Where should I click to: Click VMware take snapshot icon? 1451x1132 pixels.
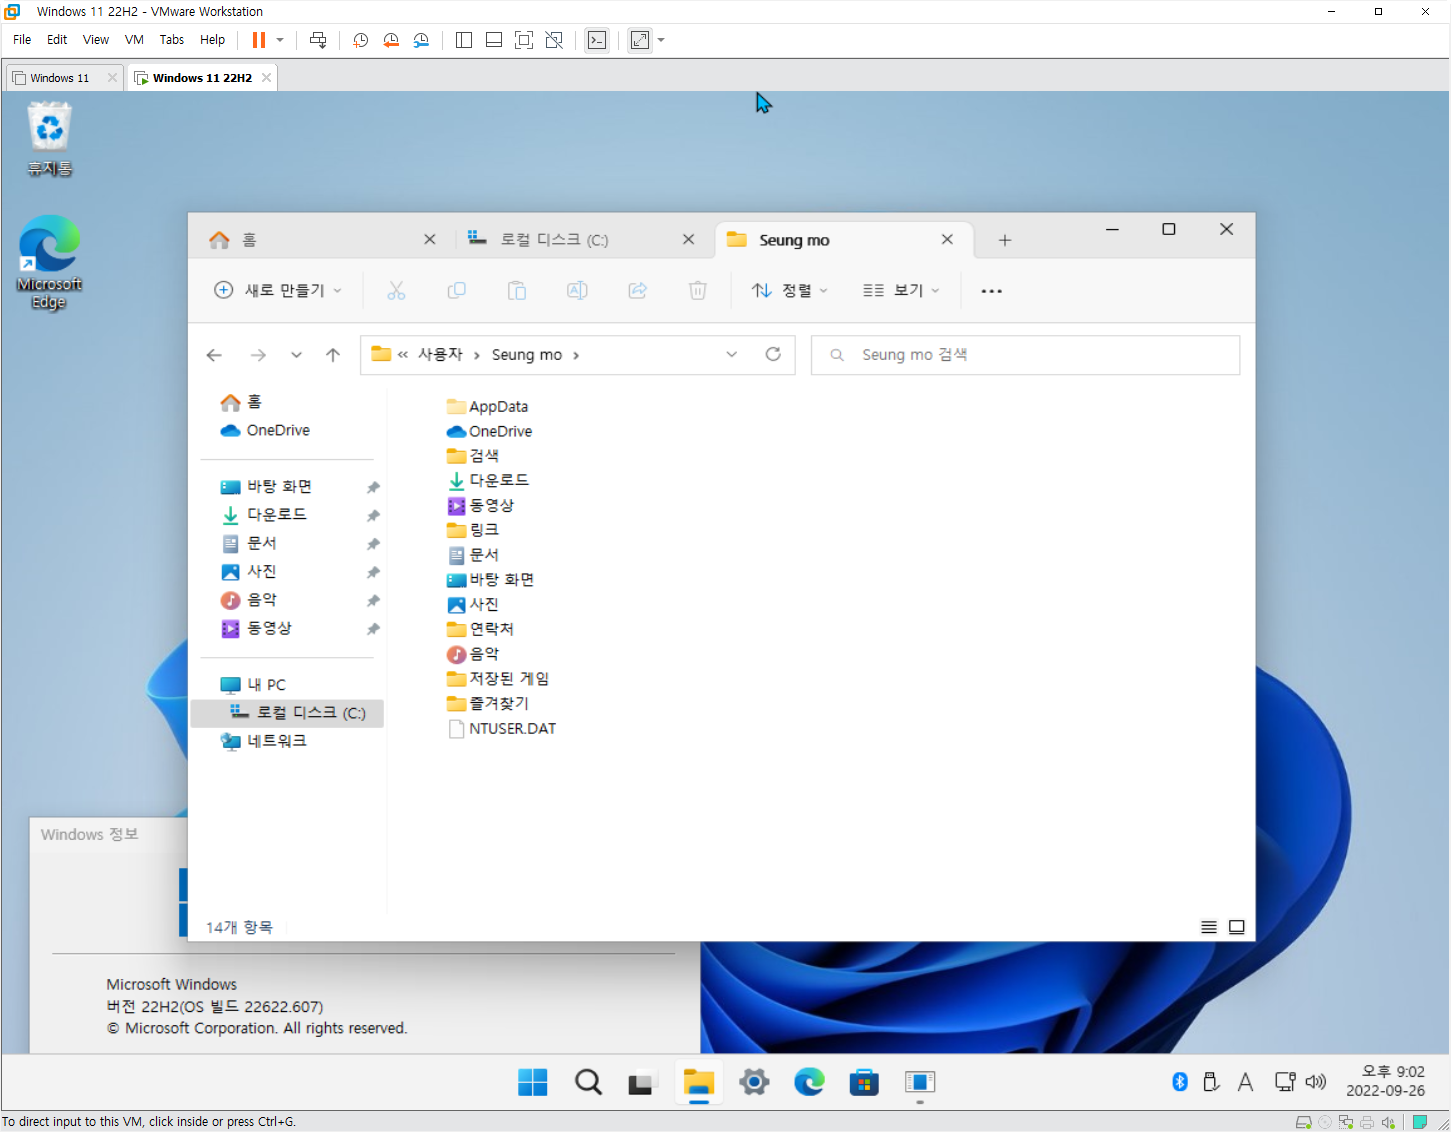[361, 40]
